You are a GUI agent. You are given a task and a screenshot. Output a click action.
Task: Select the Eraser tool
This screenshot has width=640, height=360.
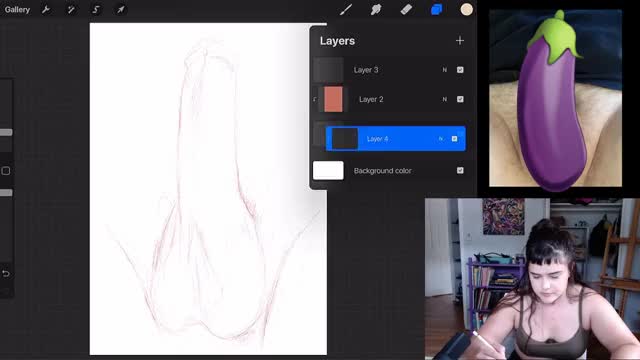[406, 9]
